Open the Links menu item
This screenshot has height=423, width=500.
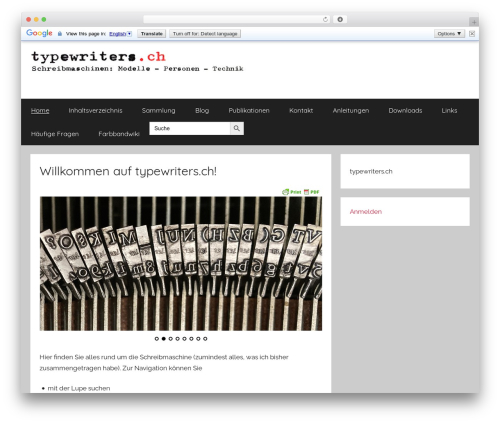(449, 111)
